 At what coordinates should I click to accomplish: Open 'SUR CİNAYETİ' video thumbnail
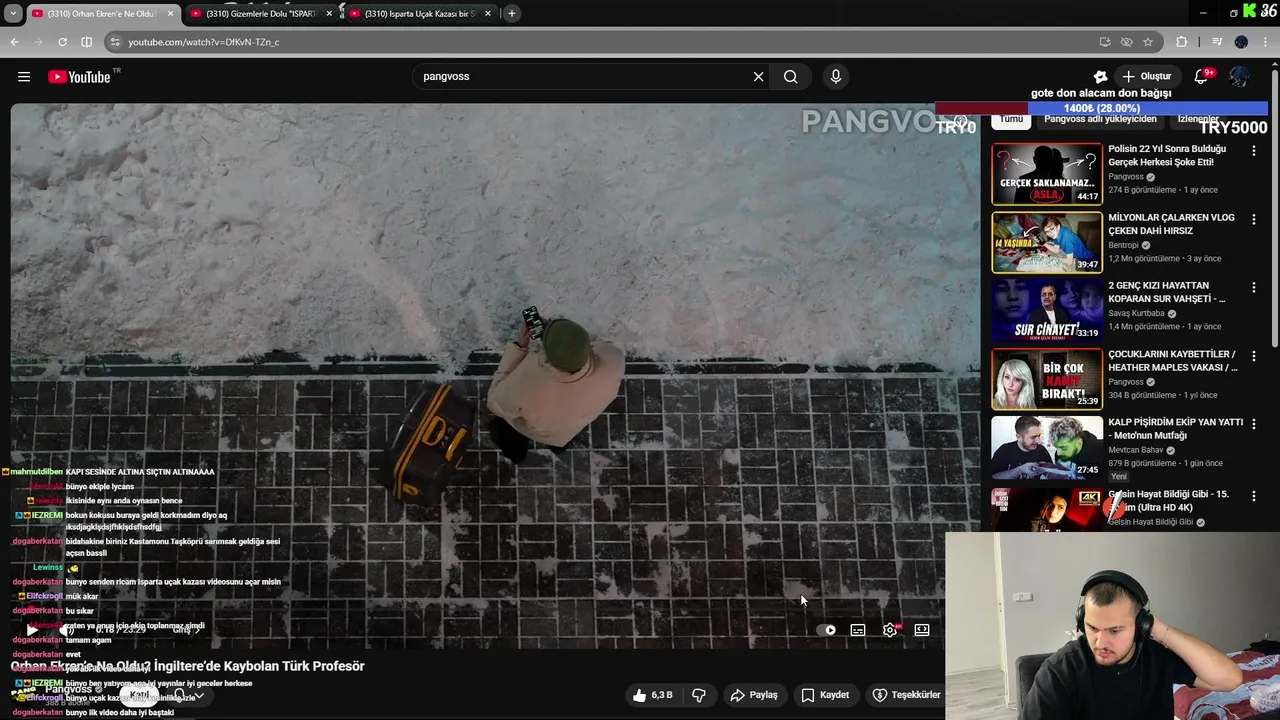[1047, 310]
